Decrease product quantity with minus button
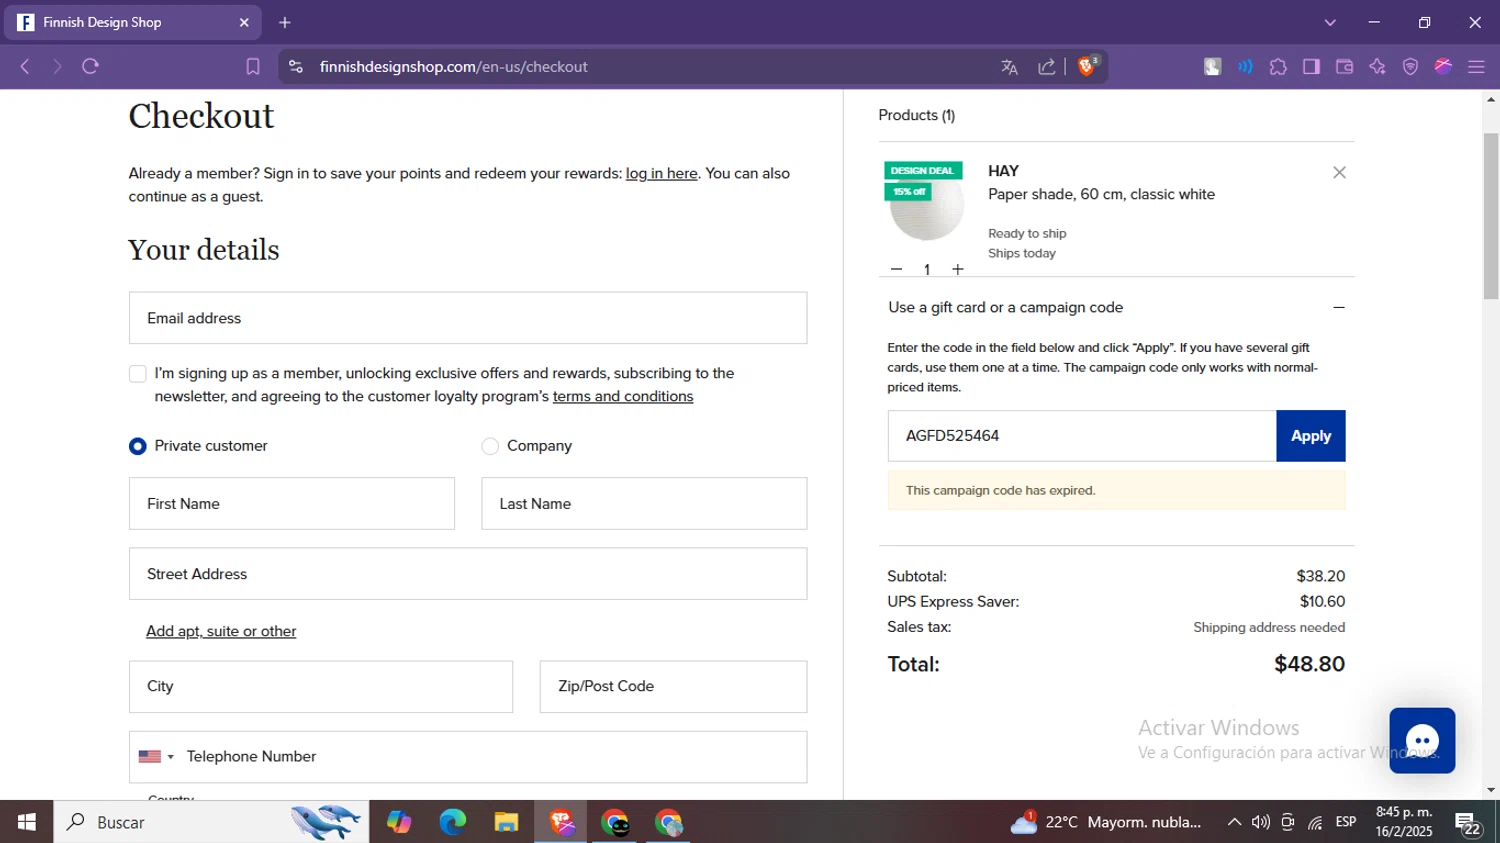This screenshot has width=1500, height=843. [896, 269]
